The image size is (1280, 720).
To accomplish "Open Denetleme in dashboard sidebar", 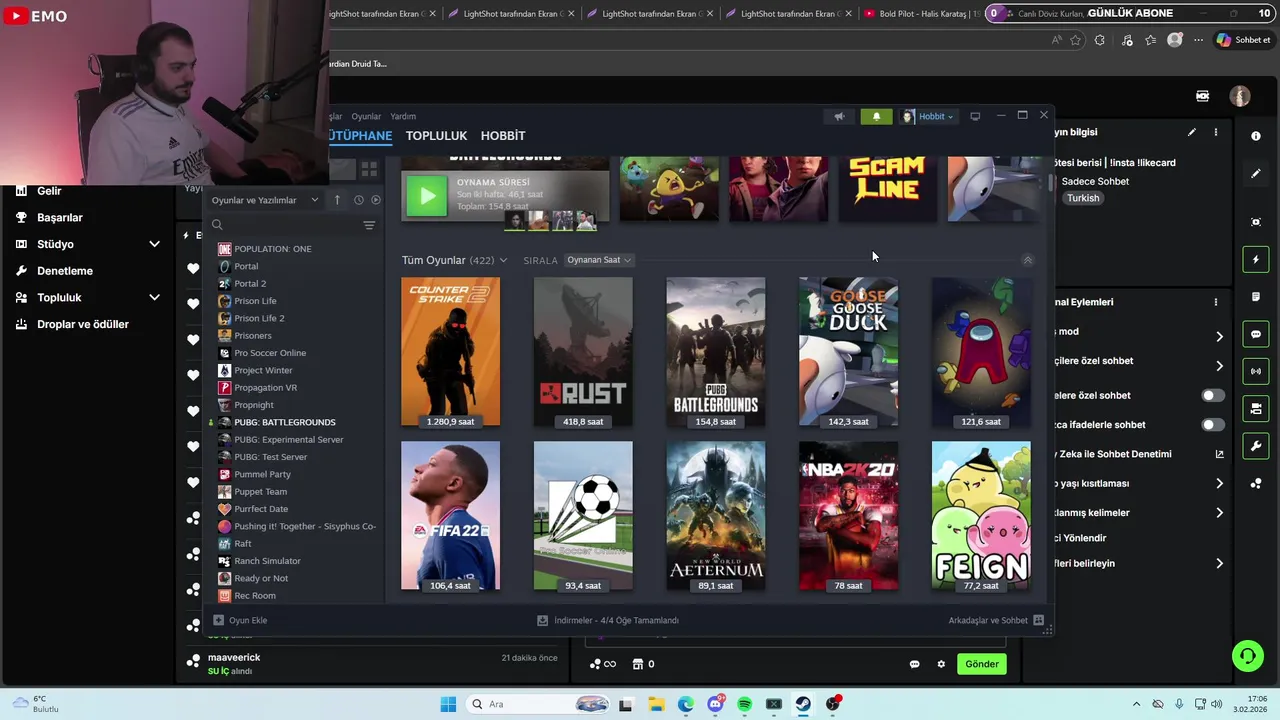I will click(x=65, y=271).
